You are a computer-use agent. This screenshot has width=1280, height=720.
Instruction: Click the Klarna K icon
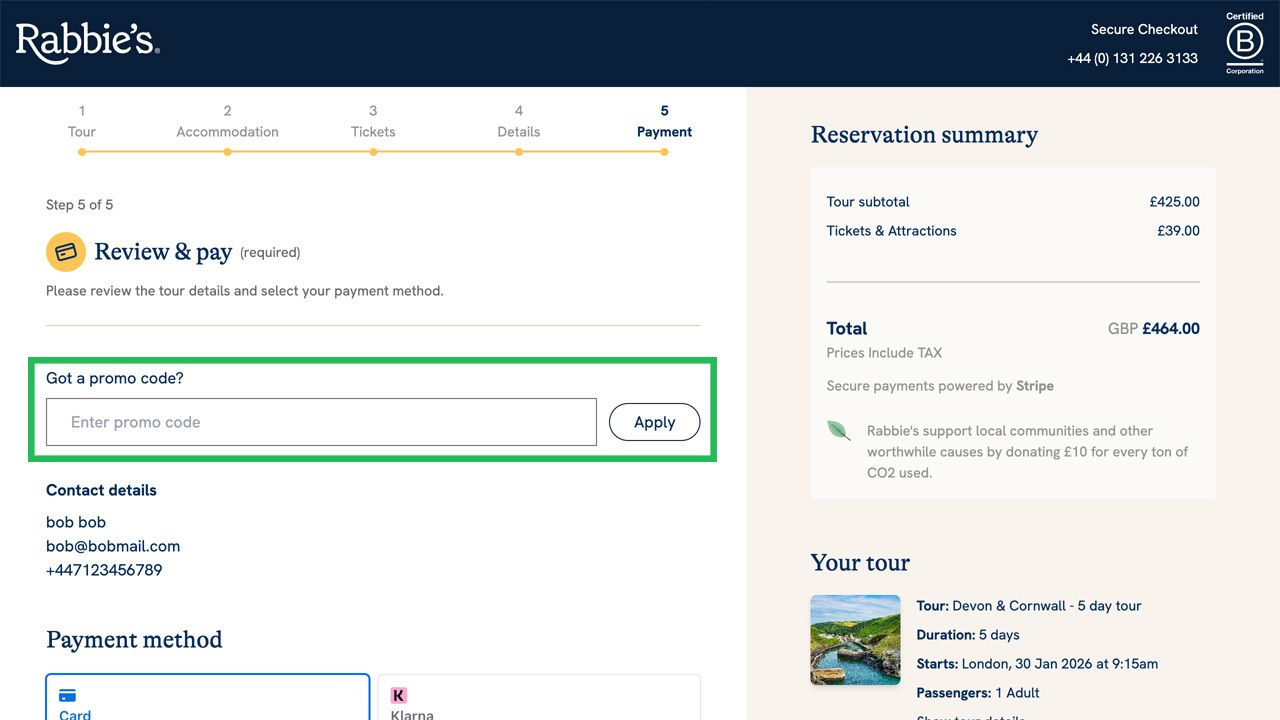(399, 694)
